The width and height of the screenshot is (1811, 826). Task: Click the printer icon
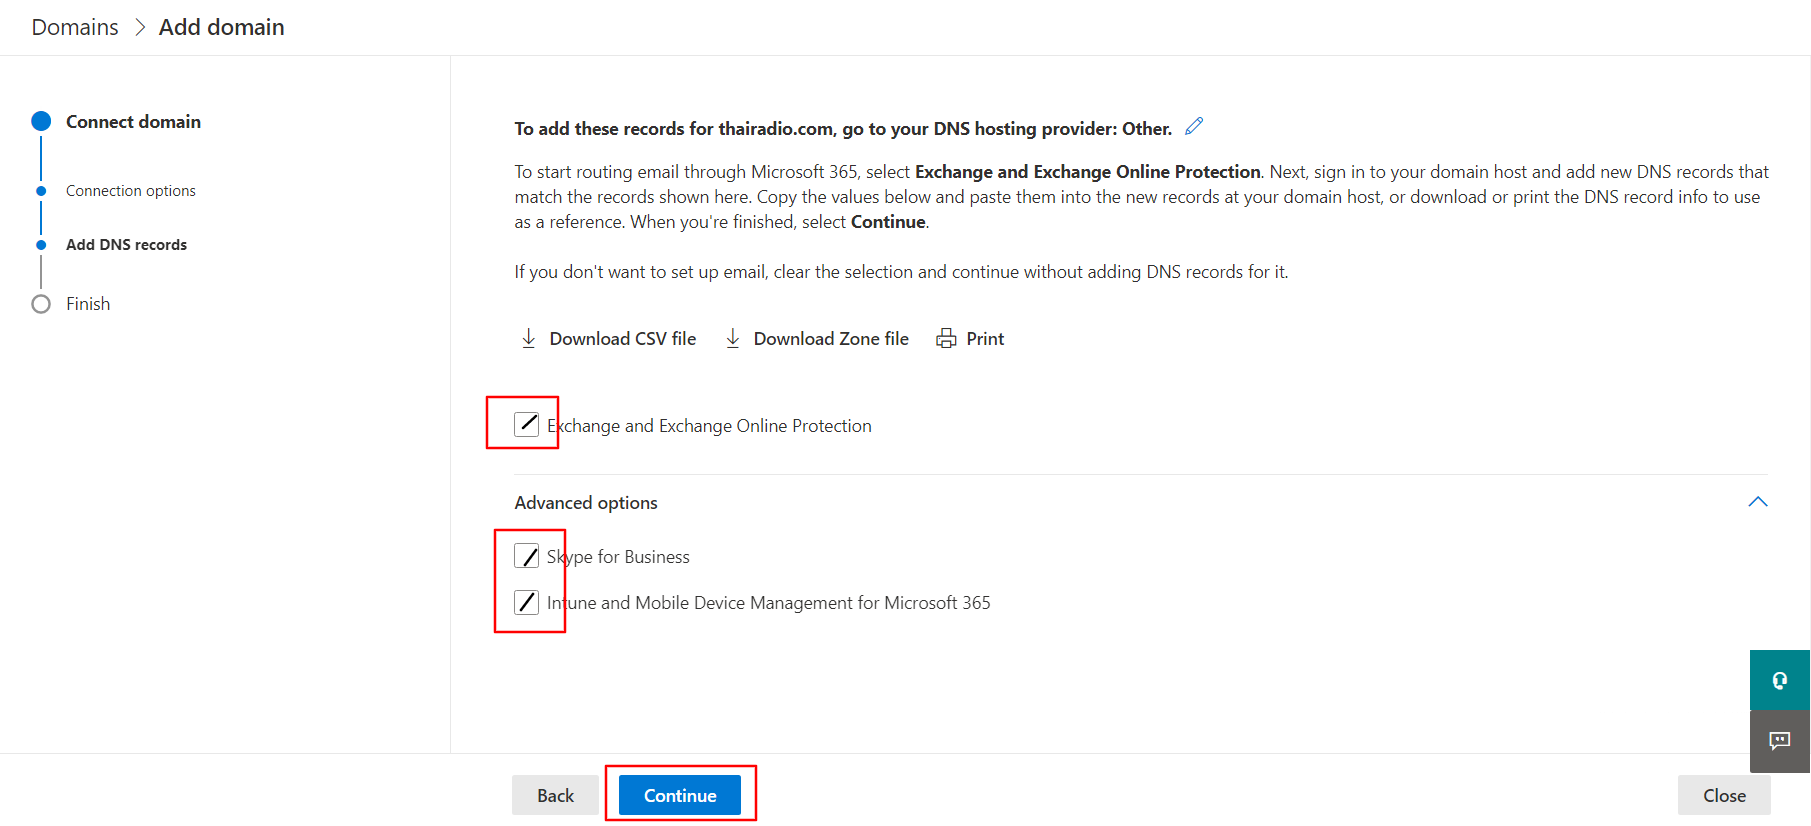(945, 339)
